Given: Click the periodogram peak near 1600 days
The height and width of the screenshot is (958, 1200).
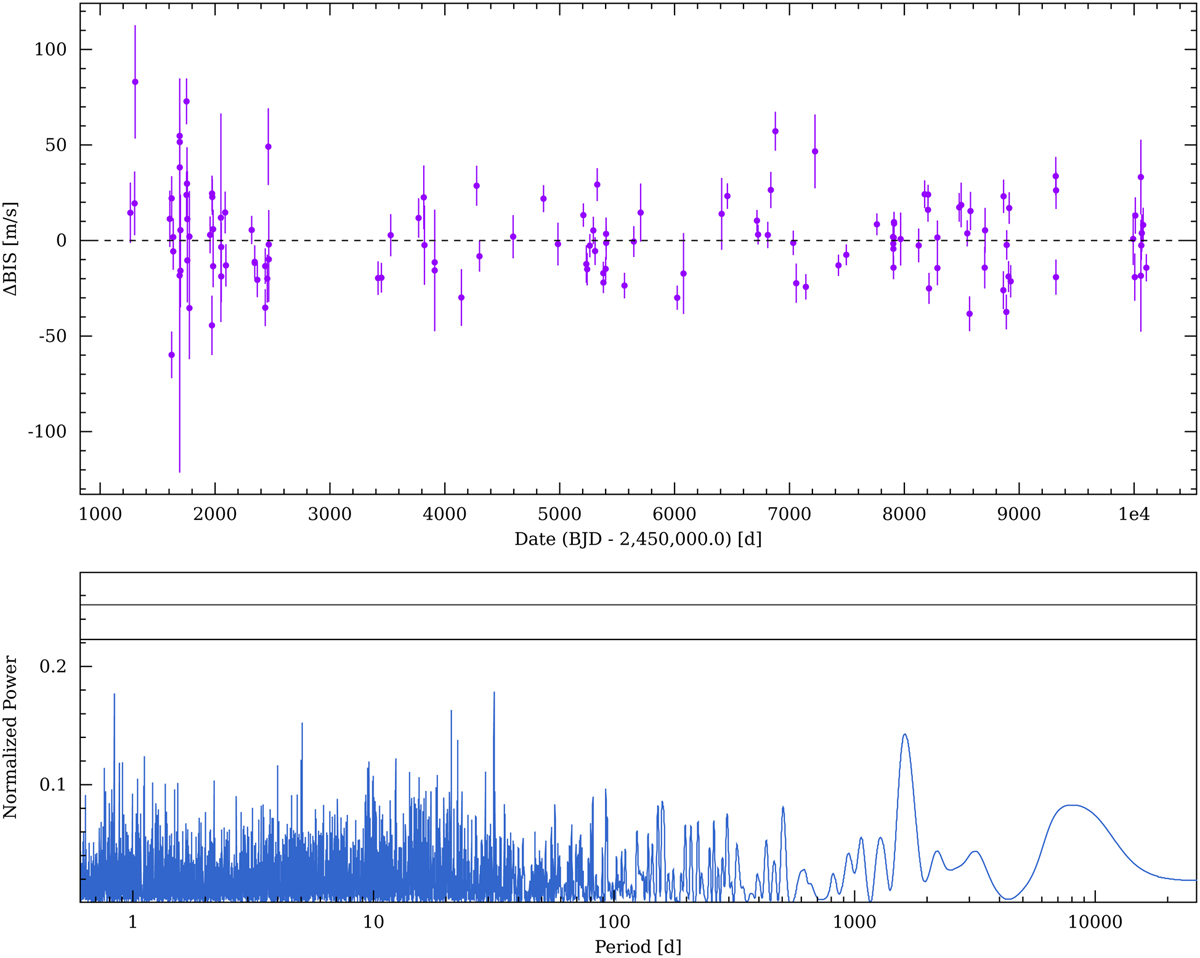Looking at the screenshot, I should pyautogui.click(x=905, y=735).
